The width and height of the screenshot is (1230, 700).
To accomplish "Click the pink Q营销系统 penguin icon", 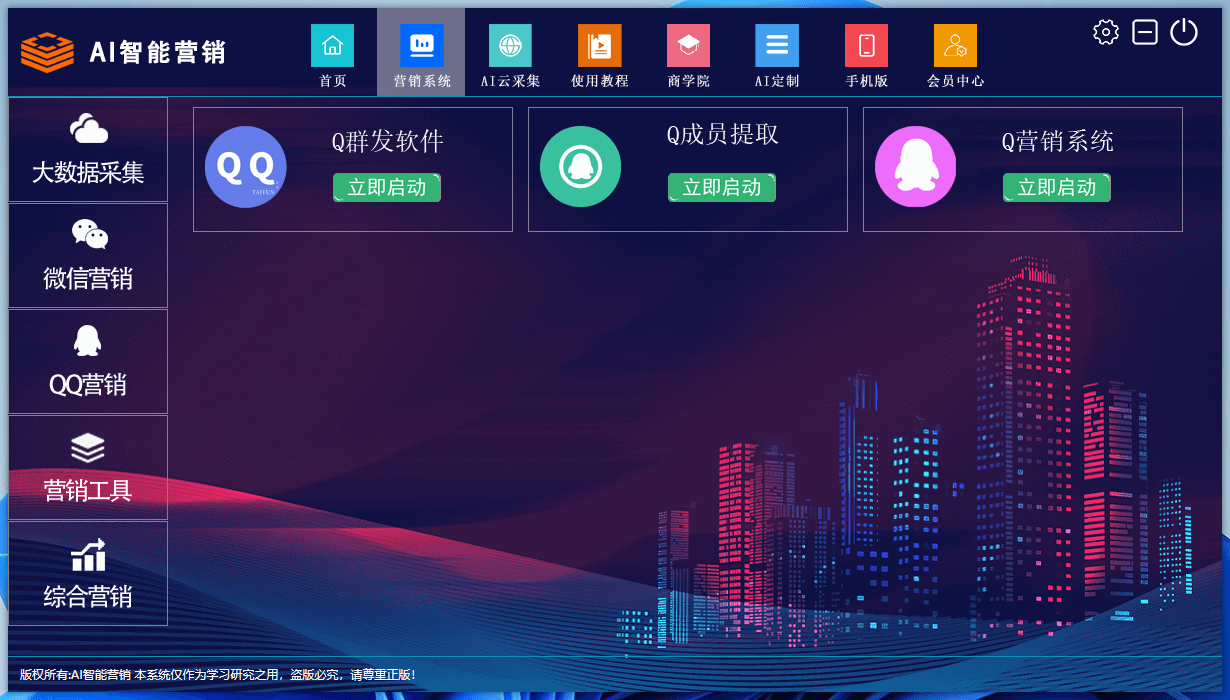I will tap(915, 166).
